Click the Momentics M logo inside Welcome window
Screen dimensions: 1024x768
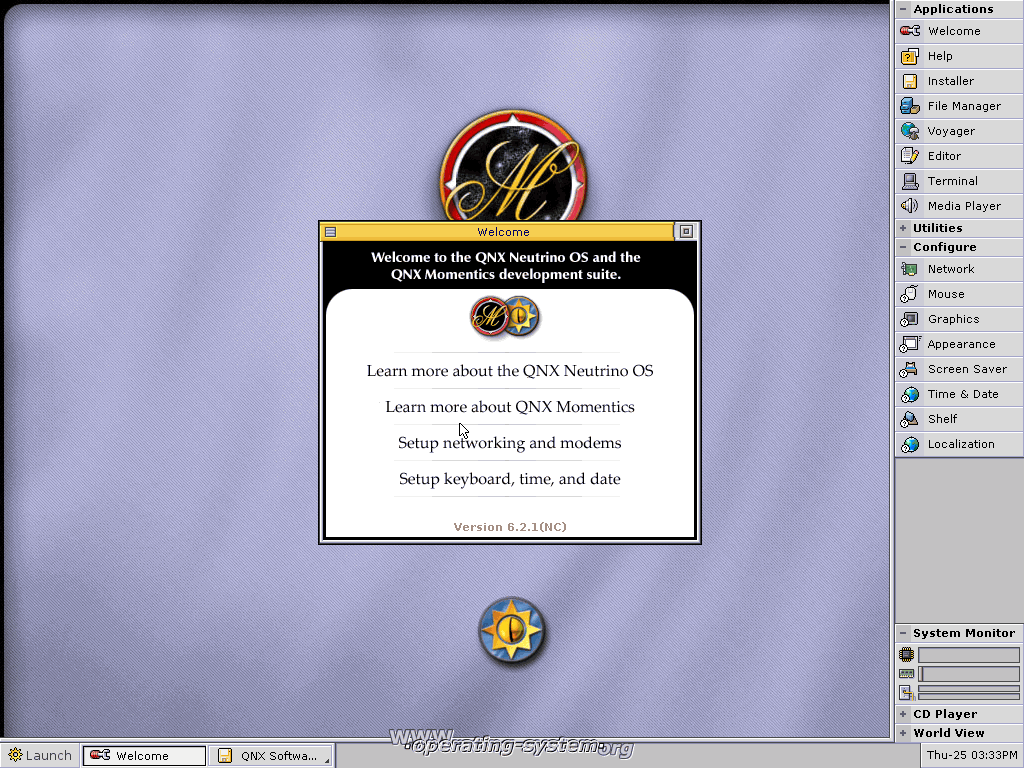[489, 317]
